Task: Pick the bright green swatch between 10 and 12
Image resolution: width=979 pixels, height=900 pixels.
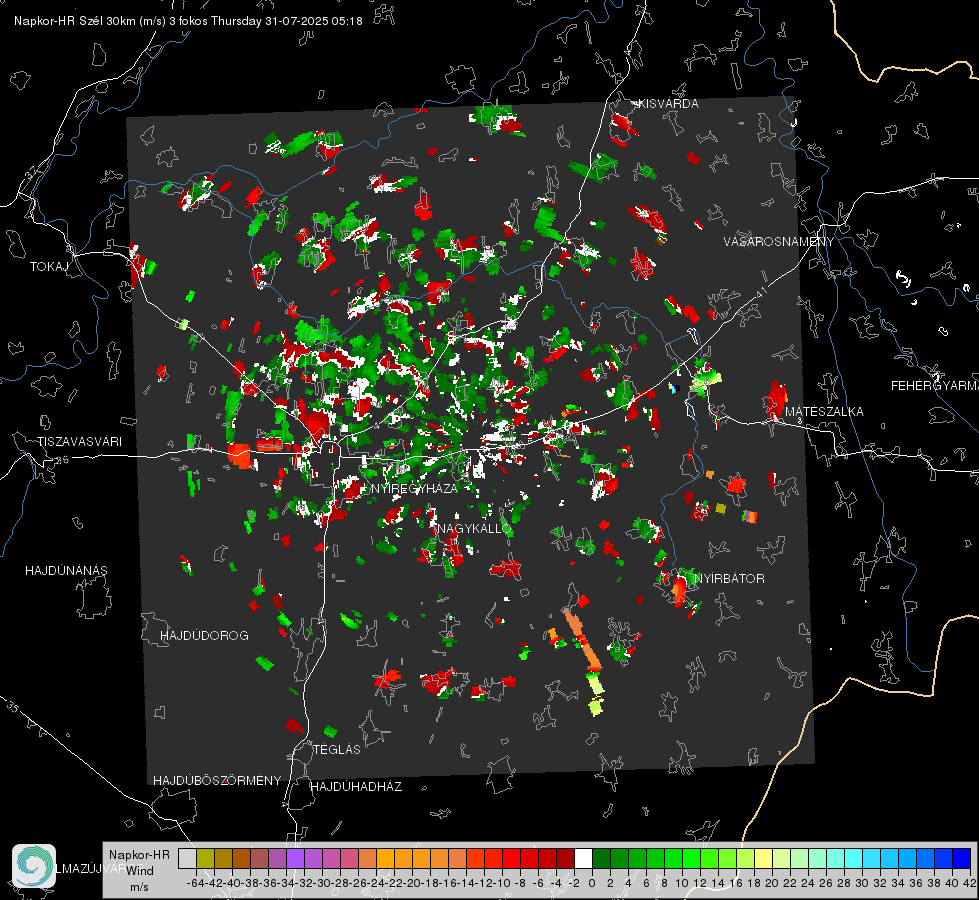Action: tap(691, 858)
